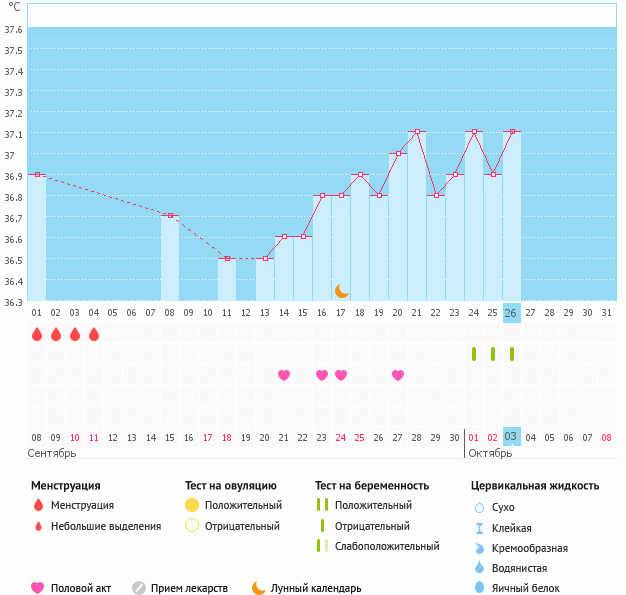Select the pink heart on cycle day 20
The height and width of the screenshot is (595, 626).
pos(398,375)
